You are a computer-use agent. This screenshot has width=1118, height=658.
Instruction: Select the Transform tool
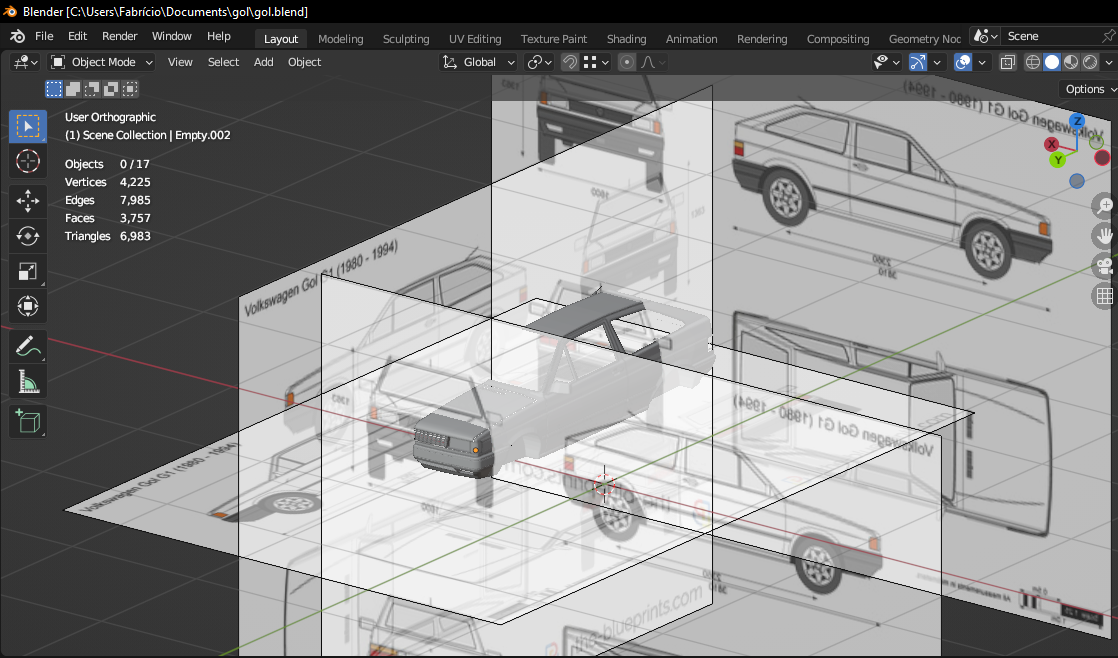pyautogui.click(x=28, y=307)
